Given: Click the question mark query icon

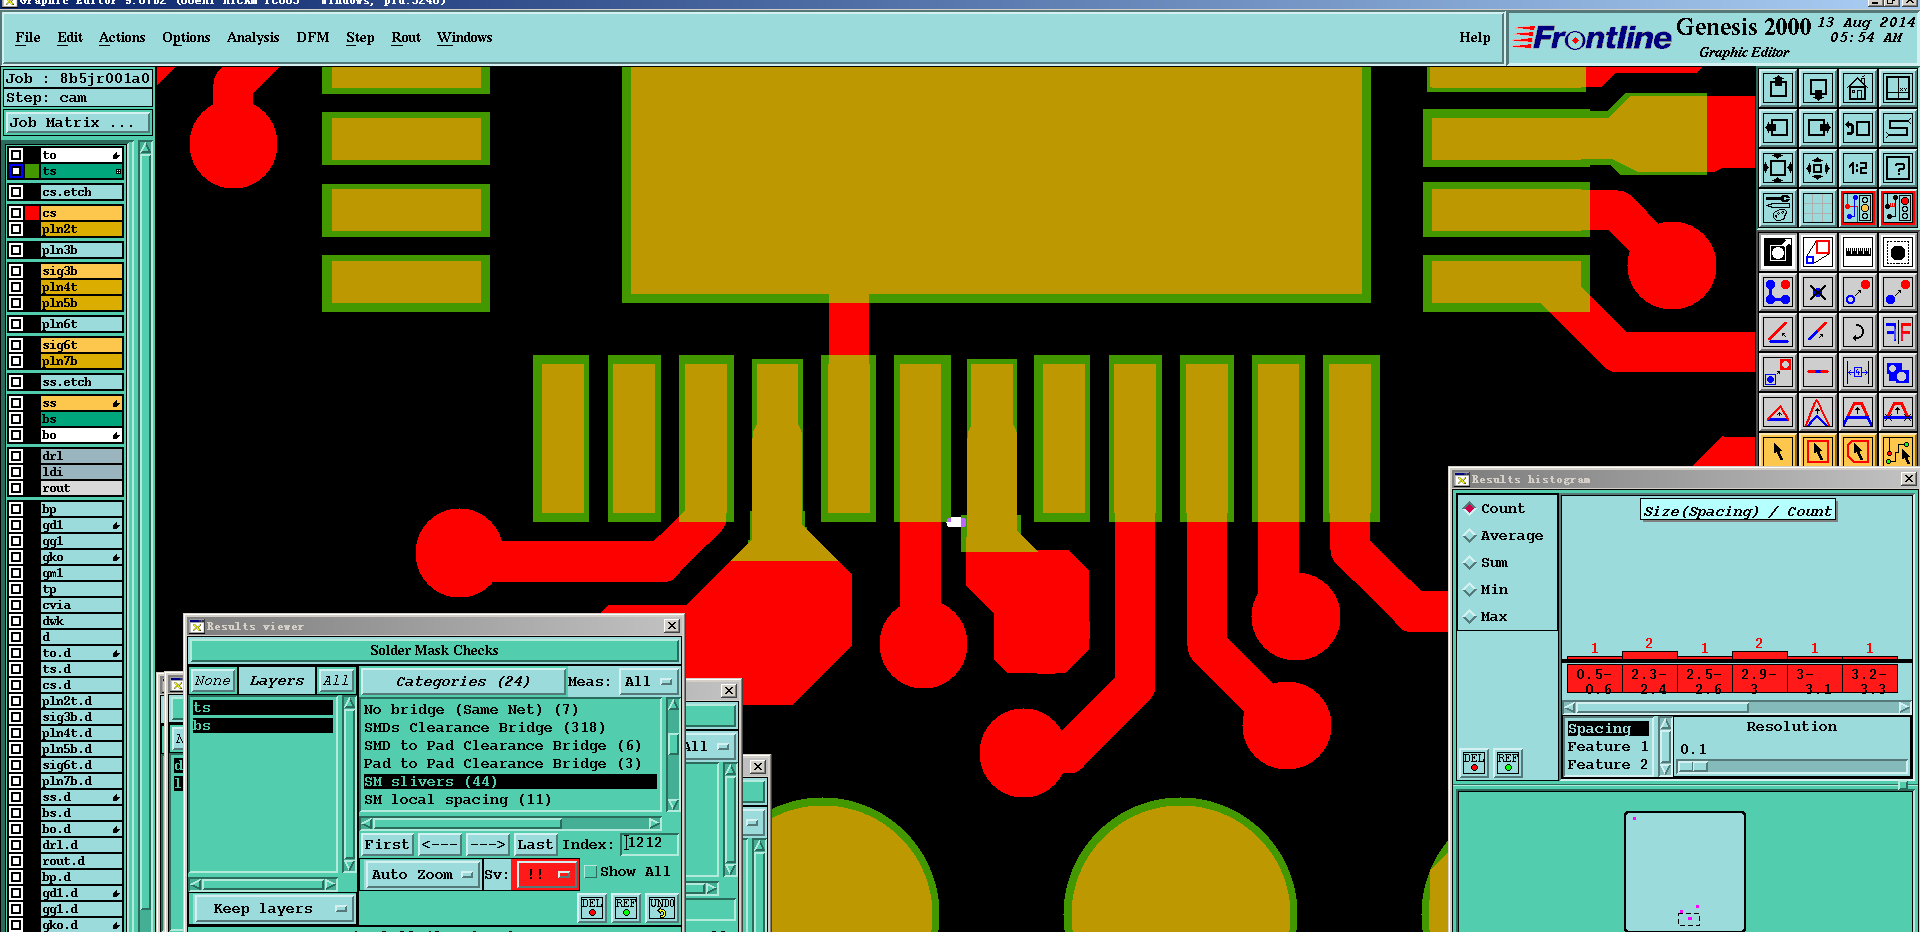Looking at the screenshot, I should (x=1898, y=168).
